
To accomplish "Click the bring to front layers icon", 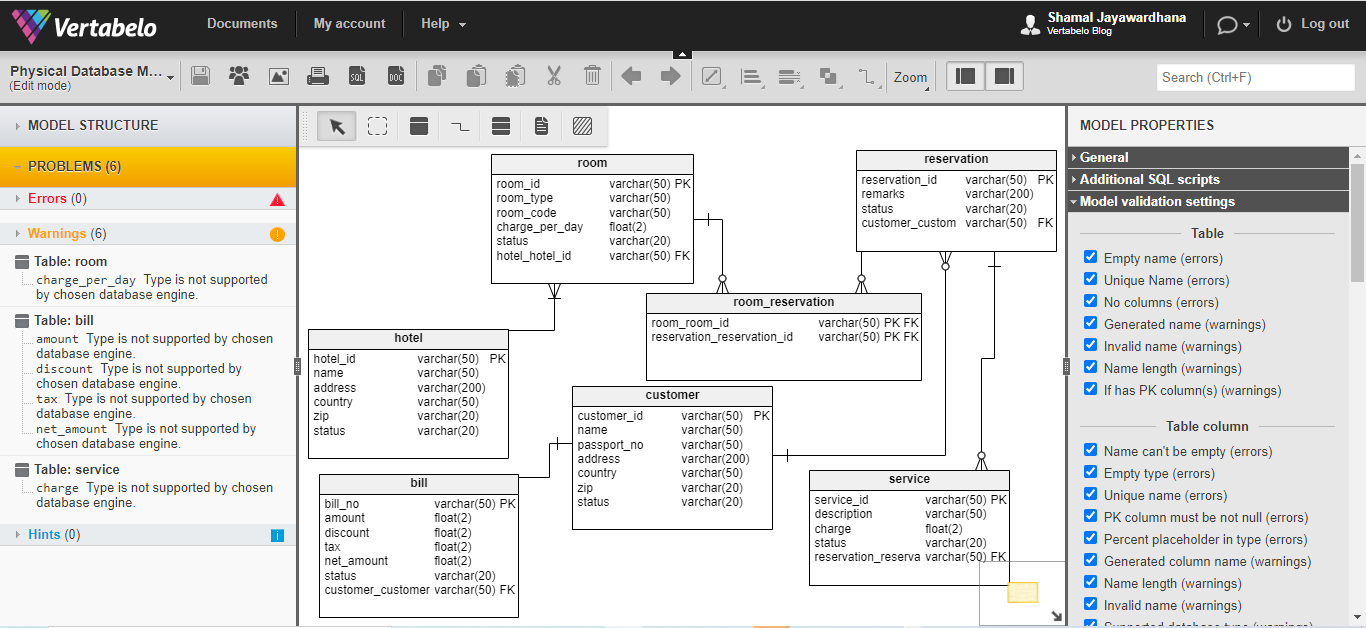I will point(828,76).
